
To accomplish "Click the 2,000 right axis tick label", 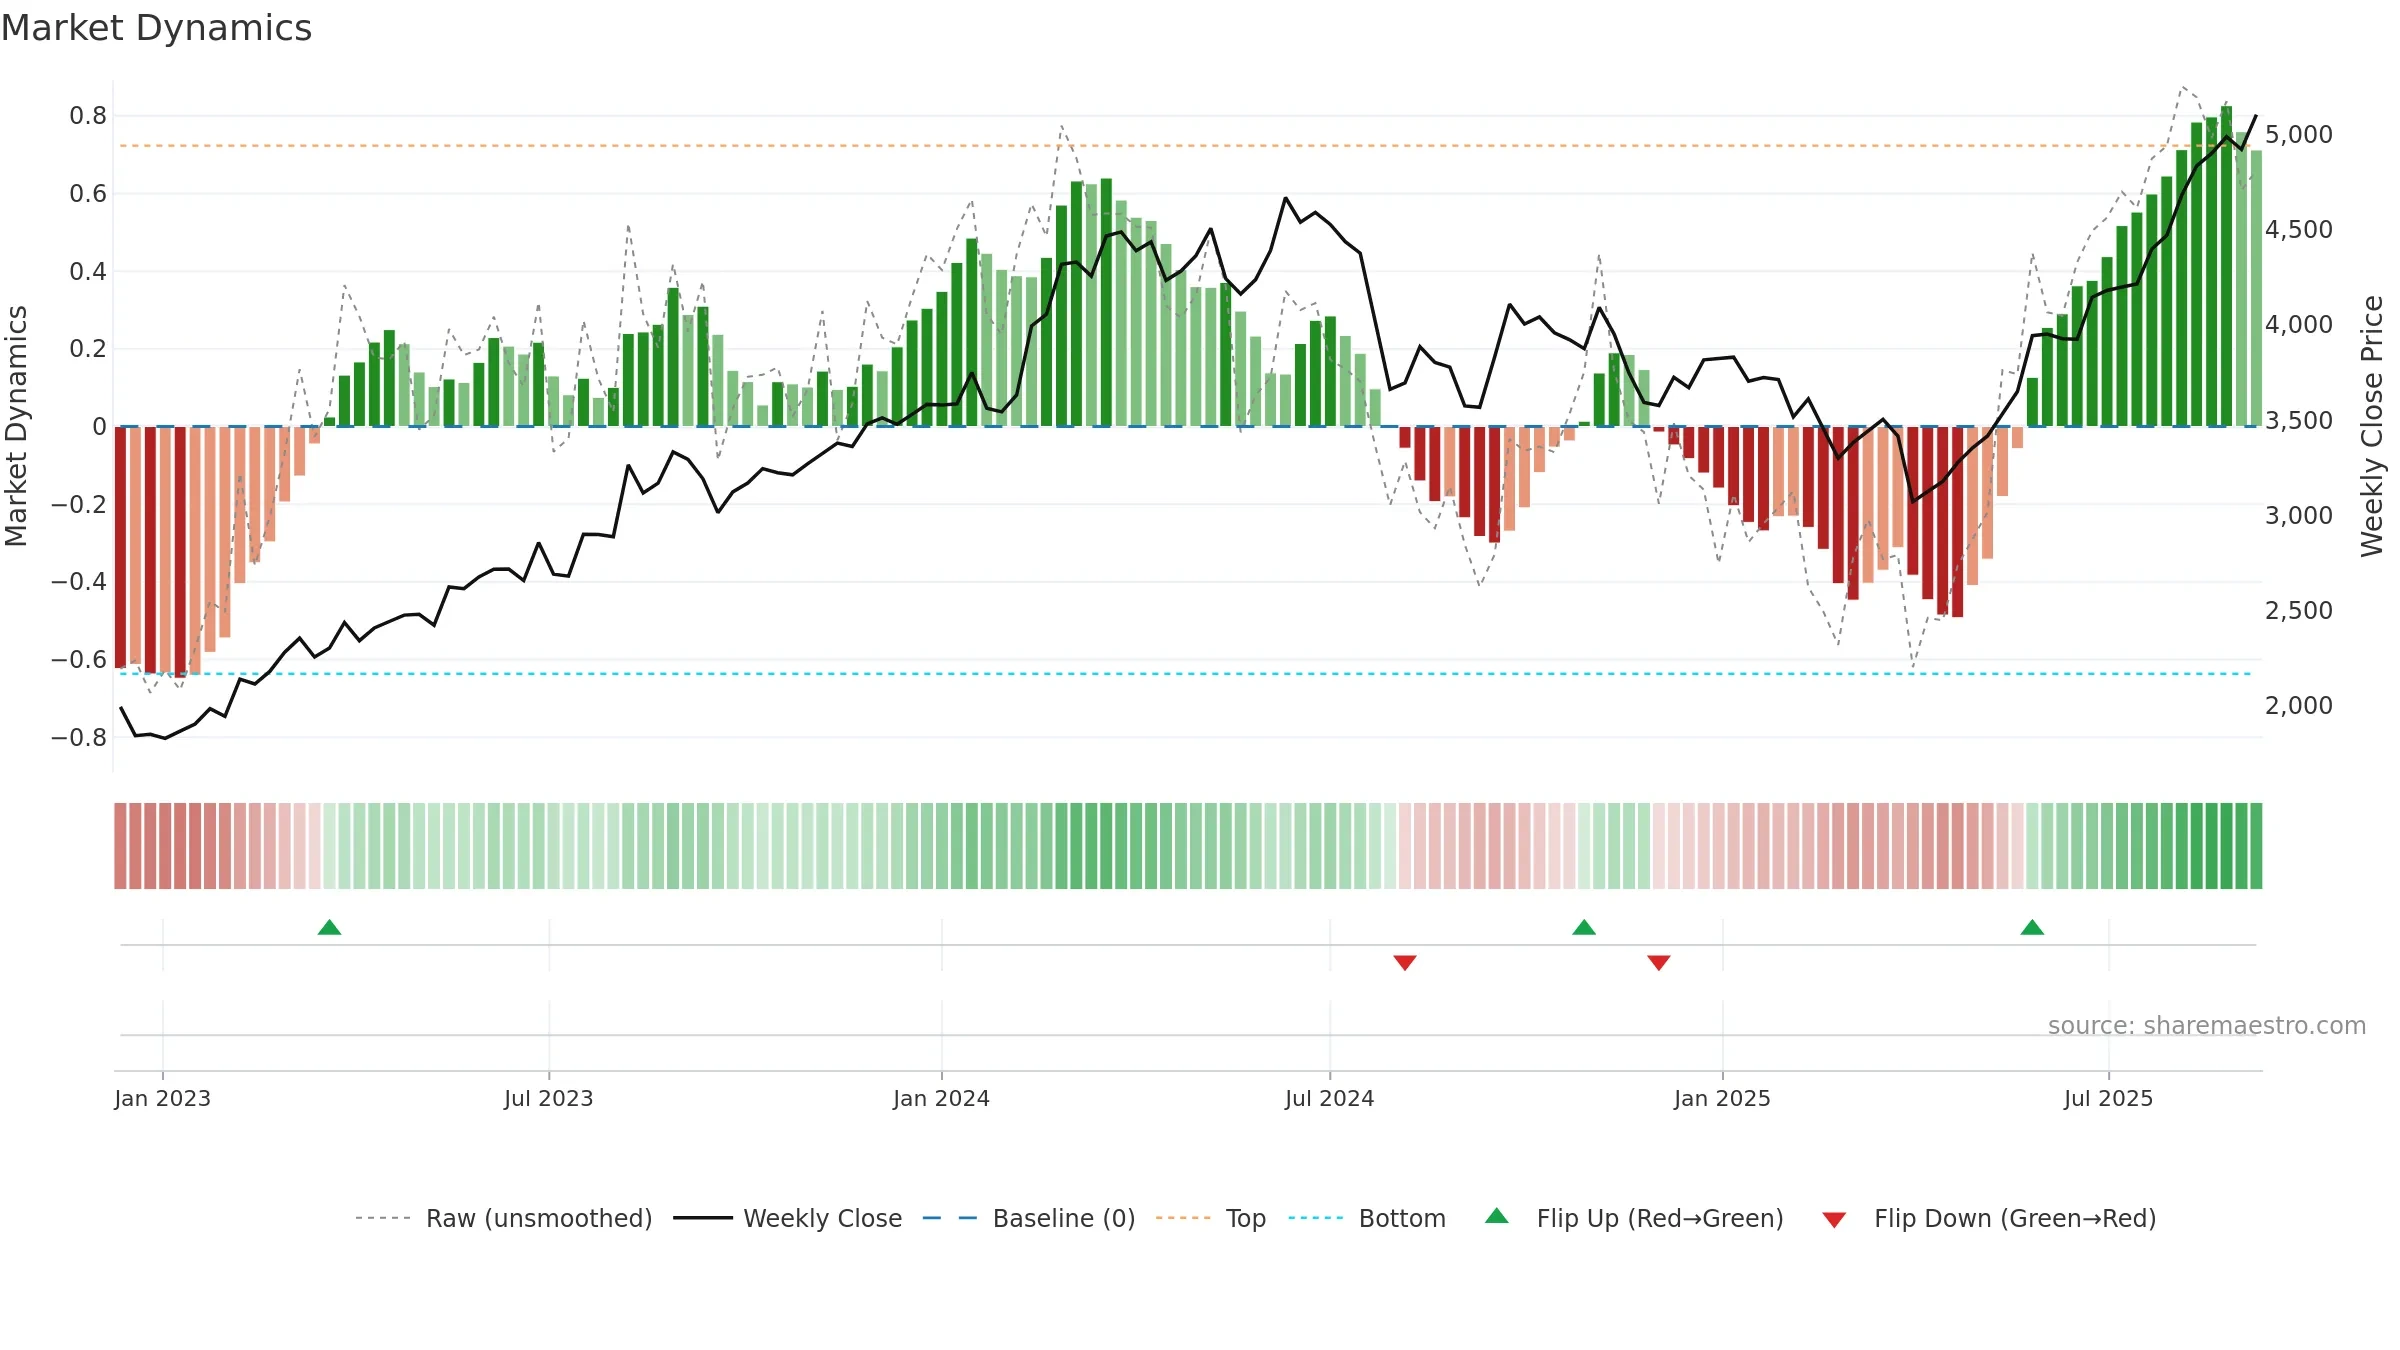I will (2299, 705).
